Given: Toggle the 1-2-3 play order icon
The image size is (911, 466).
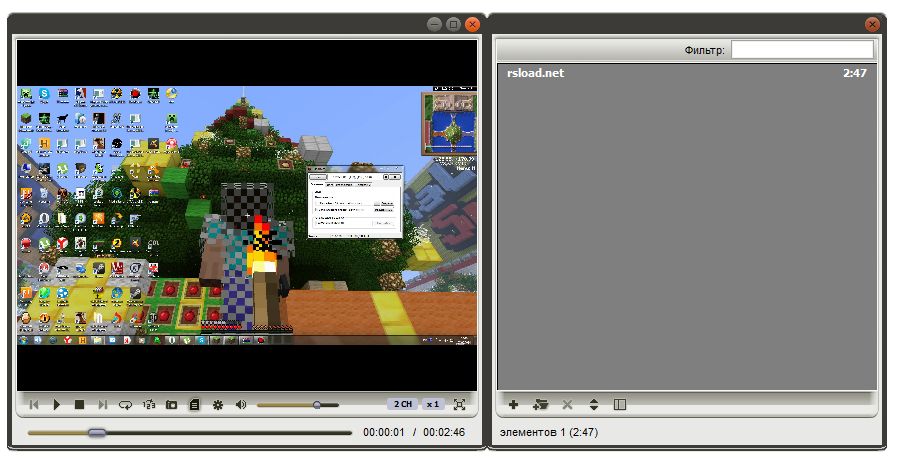Looking at the screenshot, I should click(x=149, y=404).
